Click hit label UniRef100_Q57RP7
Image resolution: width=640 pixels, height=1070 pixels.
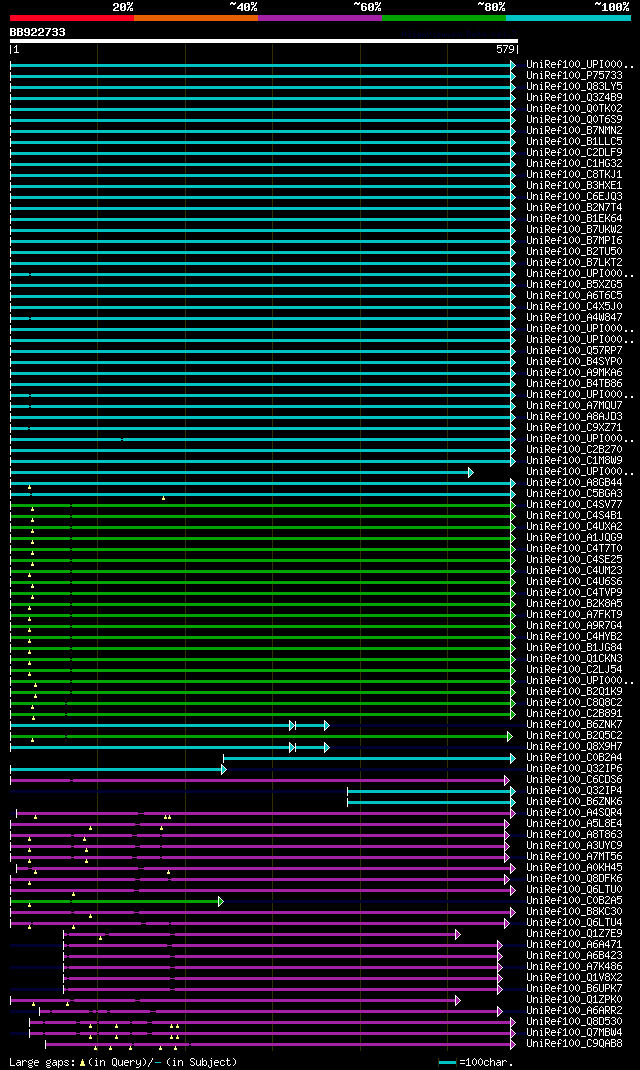574,351
